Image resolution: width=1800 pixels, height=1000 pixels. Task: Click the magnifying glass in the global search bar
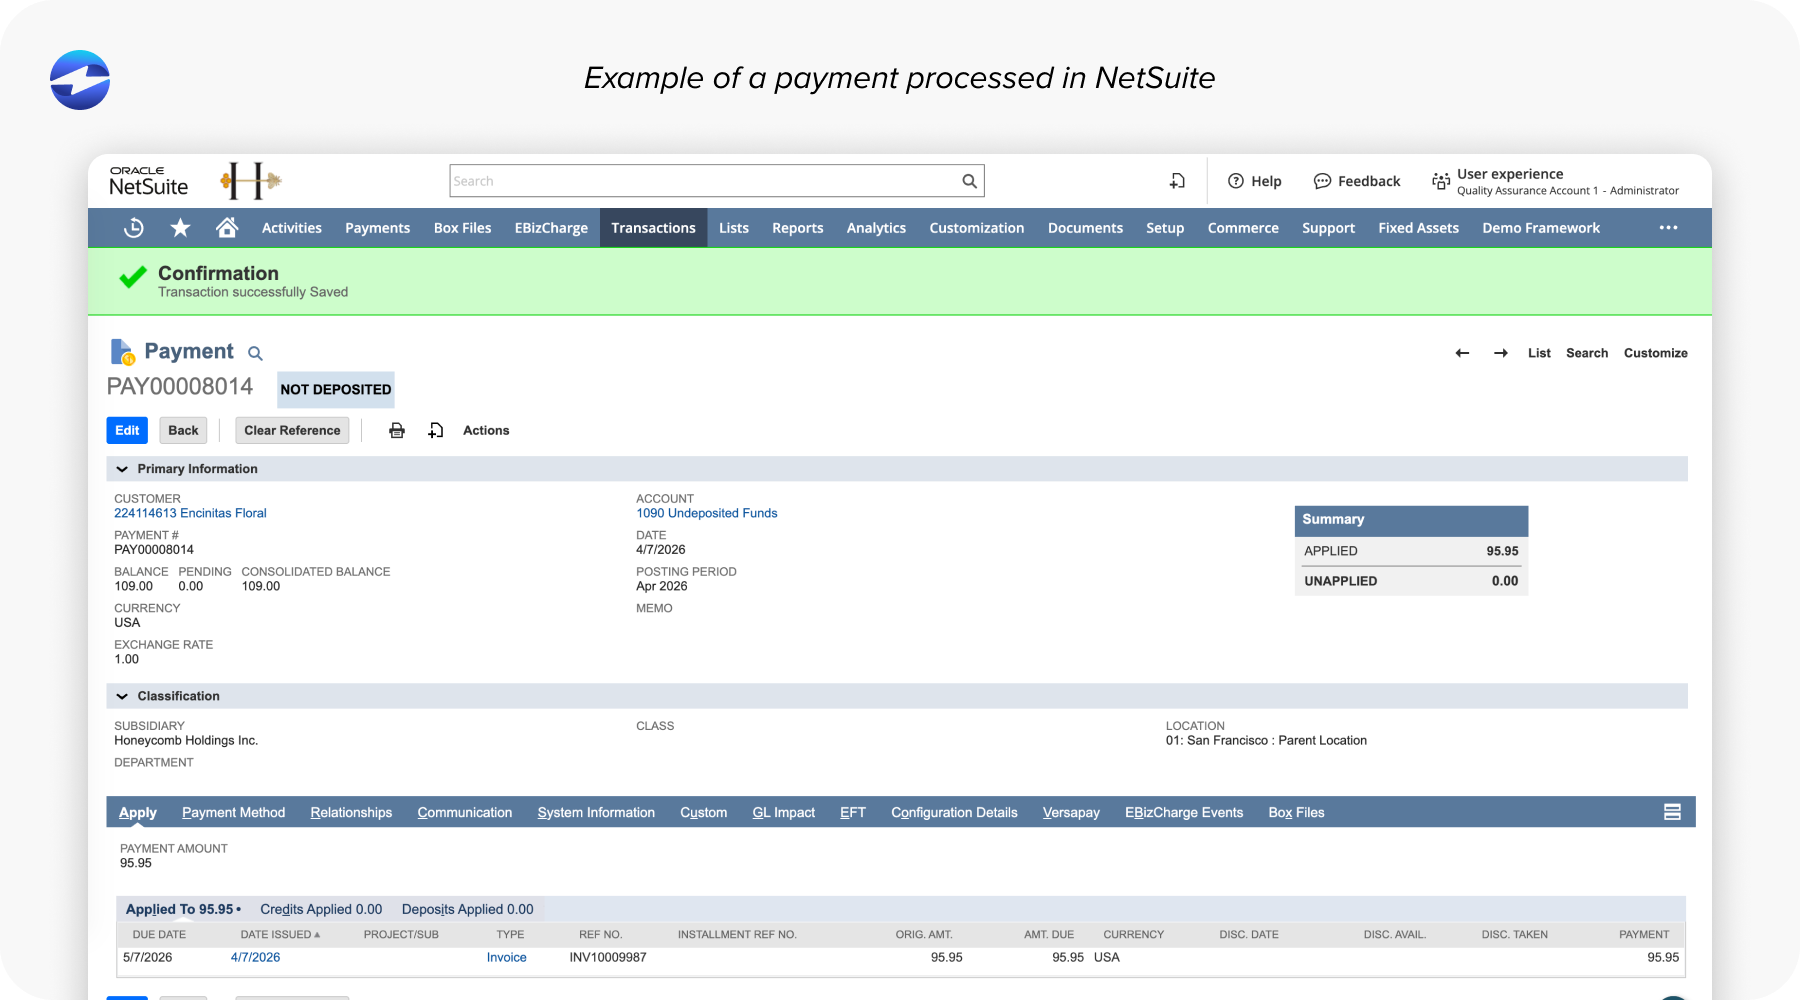pyautogui.click(x=967, y=180)
